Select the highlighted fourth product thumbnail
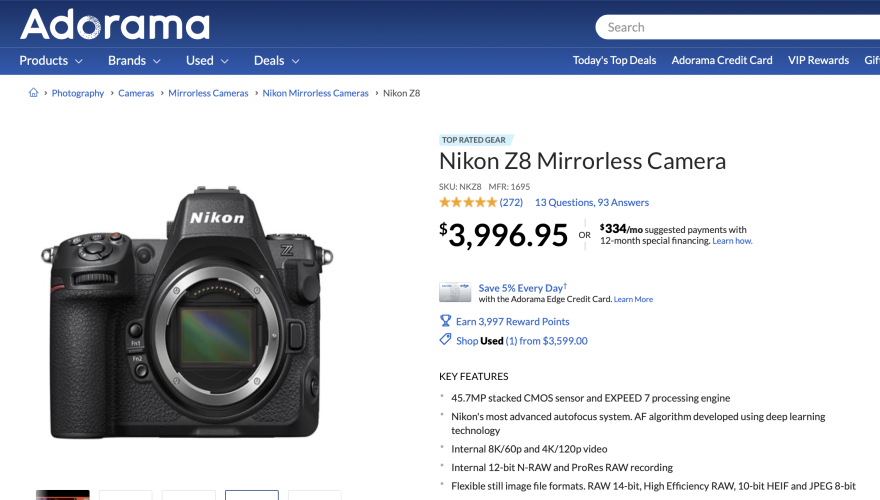The height and width of the screenshot is (500, 880). (x=252, y=495)
